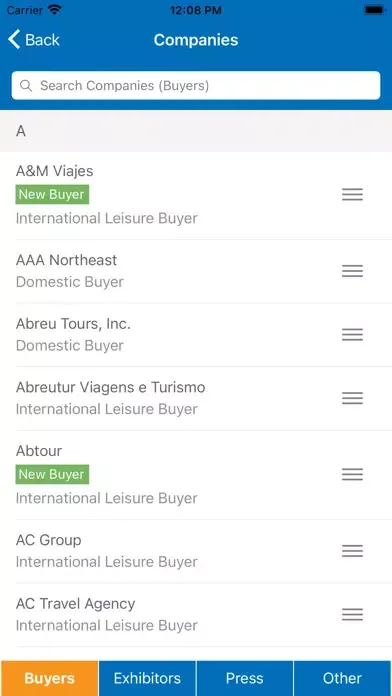The width and height of the screenshot is (392, 696).
Task: Switch to the Exhibitors tab
Action: coord(147,678)
